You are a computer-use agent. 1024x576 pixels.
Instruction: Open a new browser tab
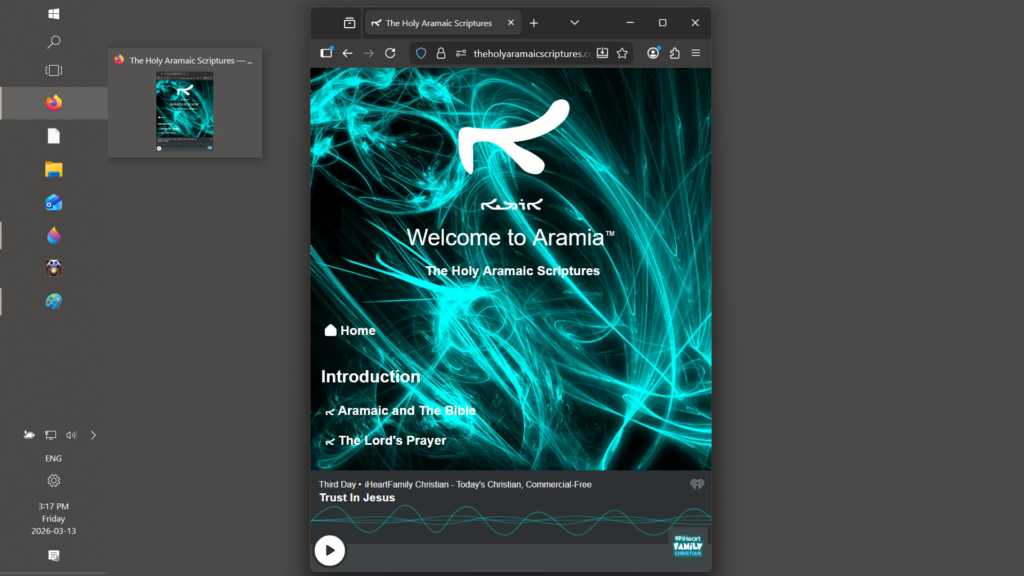534,23
